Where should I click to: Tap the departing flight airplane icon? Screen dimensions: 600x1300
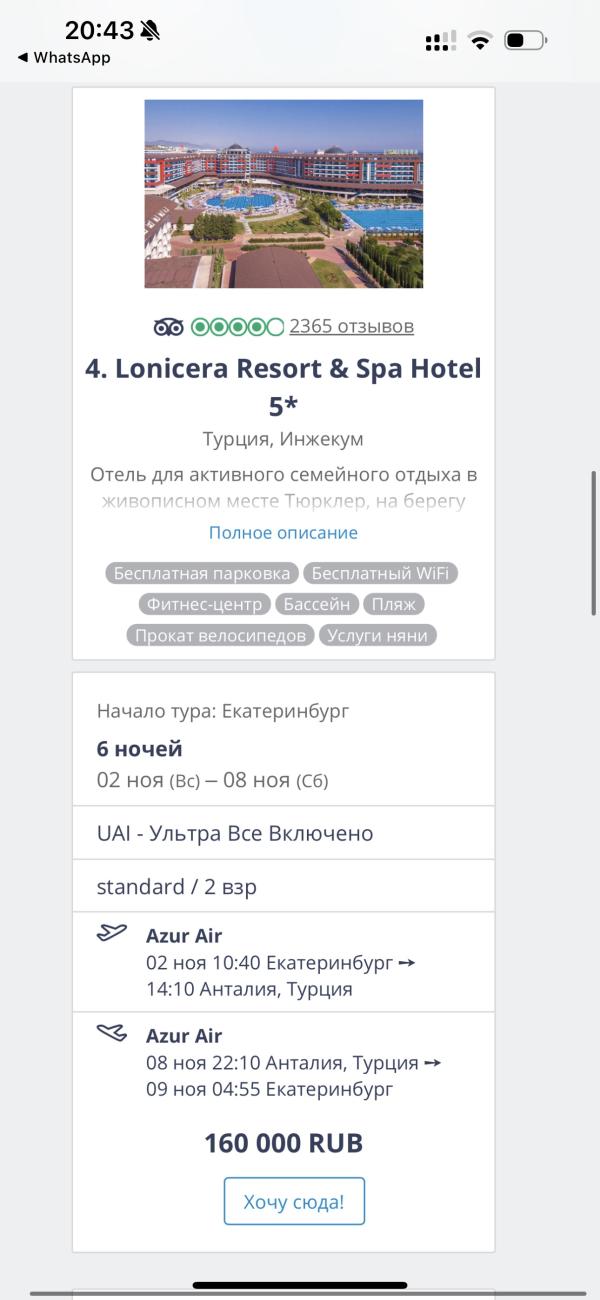click(x=112, y=933)
